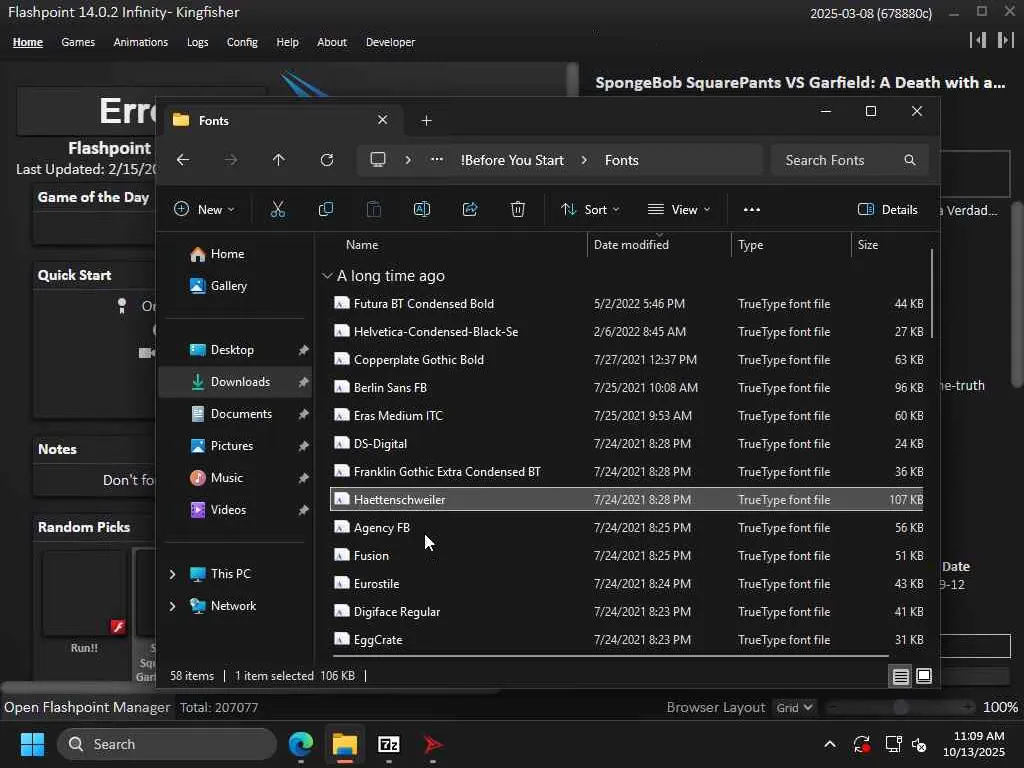Click the taskbar clock and date
This screenshot has width=1024, height=768.
point(974,744)
